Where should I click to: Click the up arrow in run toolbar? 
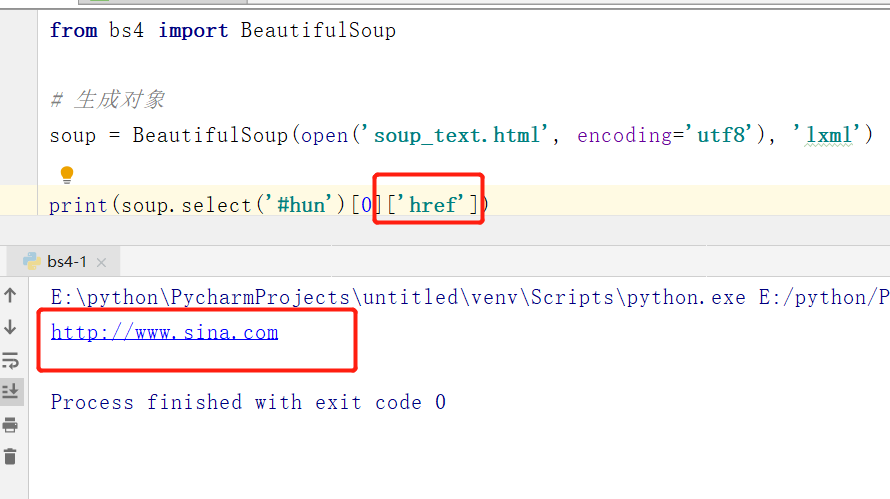coord(10,295)
